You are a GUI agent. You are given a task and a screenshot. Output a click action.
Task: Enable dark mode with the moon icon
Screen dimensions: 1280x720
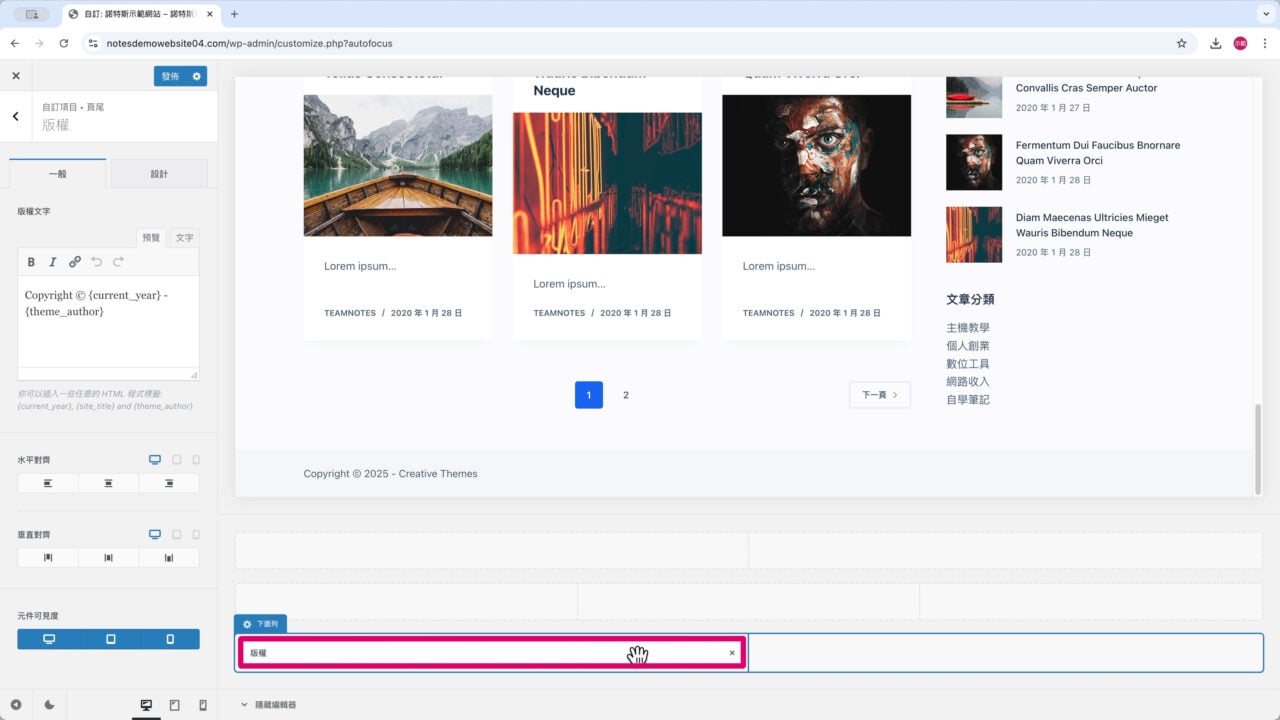tap(49, 705)
